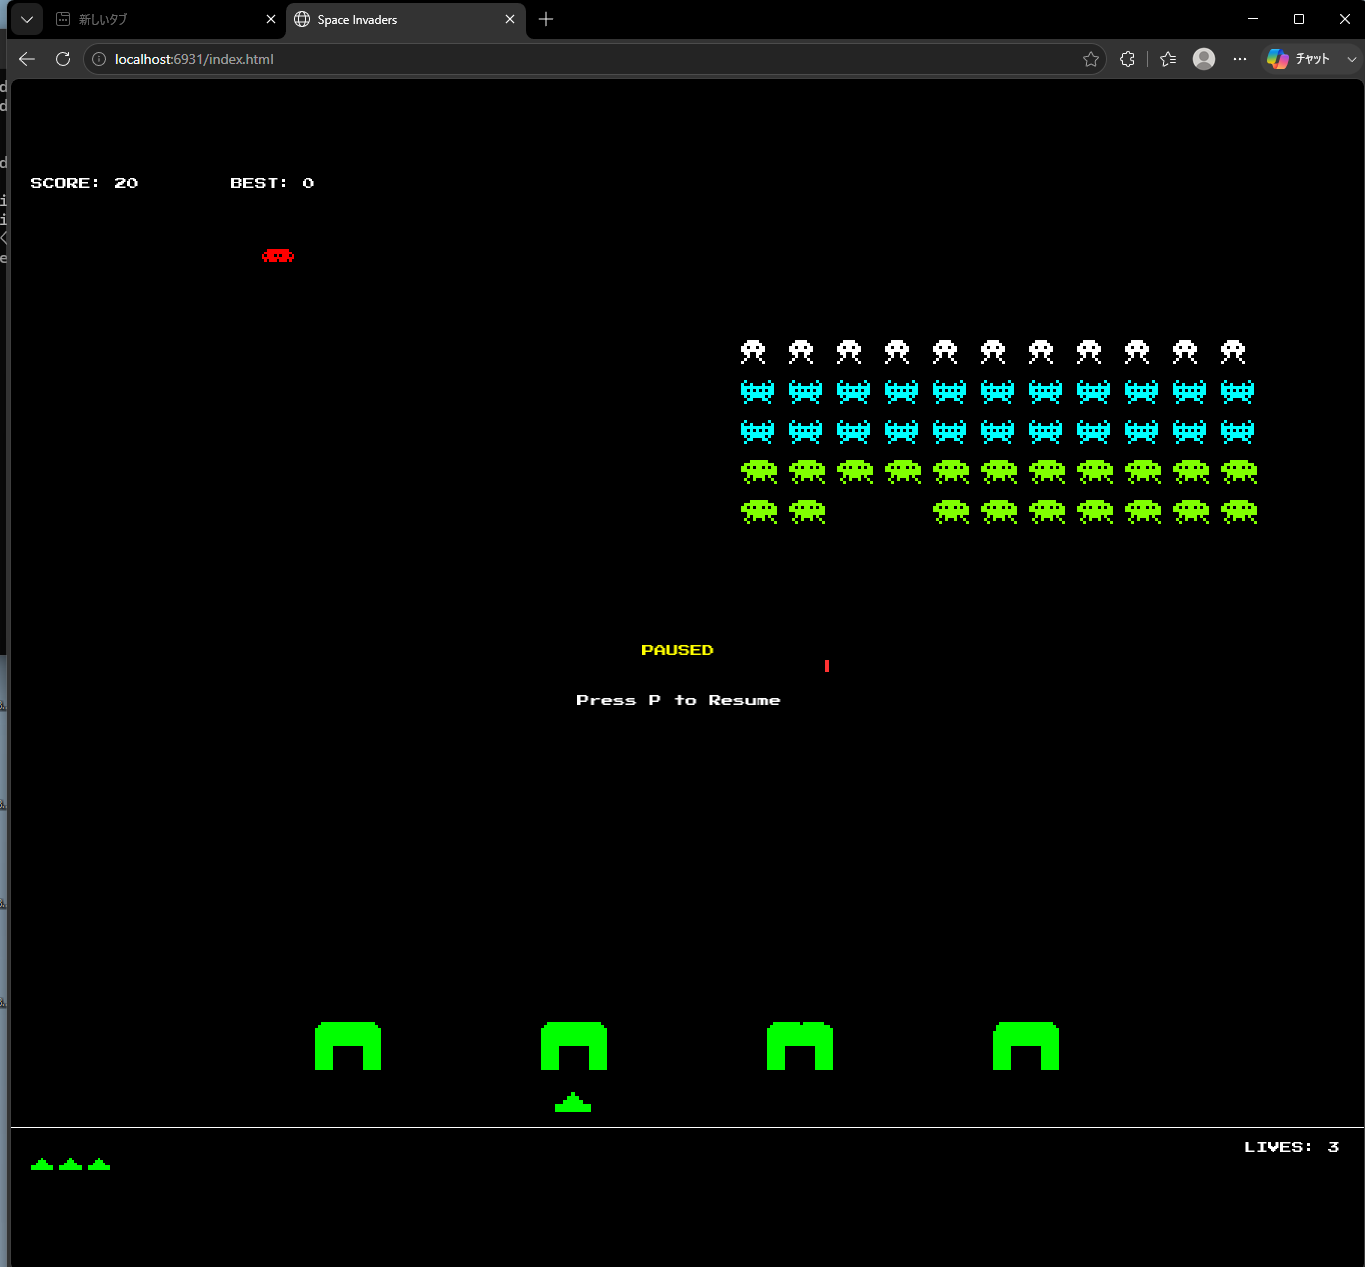The image size is (1365, 1267).
Task: Click the last green invader in the bottom row
Action: (1239, 511)
